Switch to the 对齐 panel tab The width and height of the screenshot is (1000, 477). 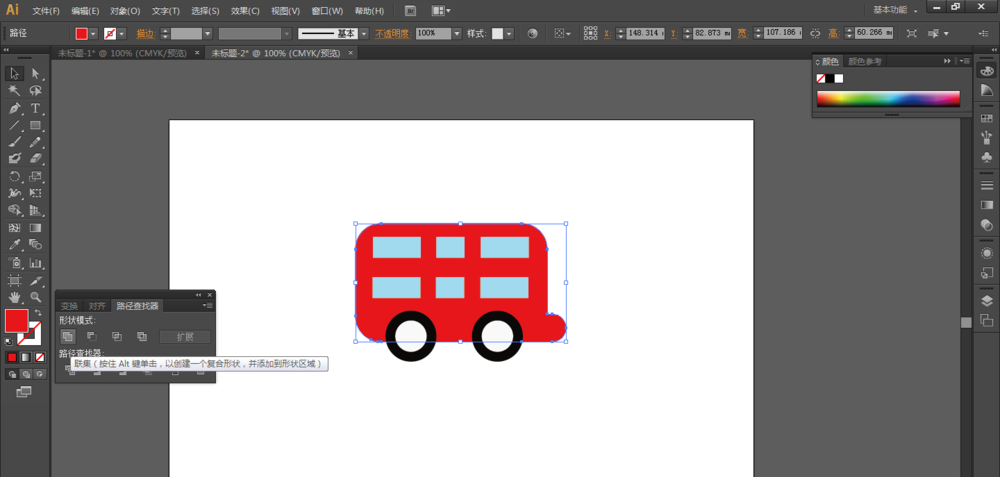(97, 306)
